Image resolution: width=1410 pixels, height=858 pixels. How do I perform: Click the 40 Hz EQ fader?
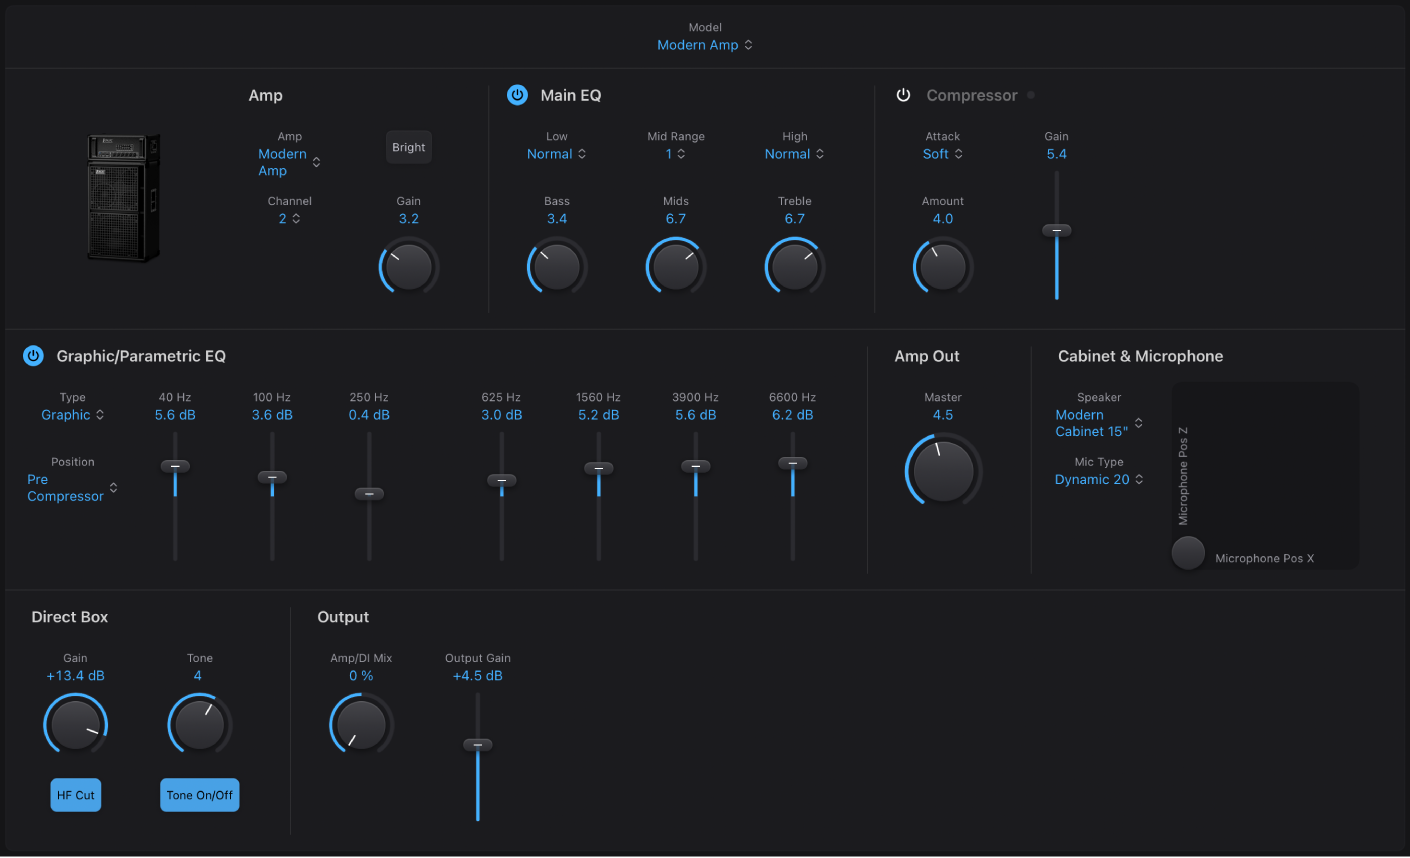pyautogui.click(x=175, y=466)
